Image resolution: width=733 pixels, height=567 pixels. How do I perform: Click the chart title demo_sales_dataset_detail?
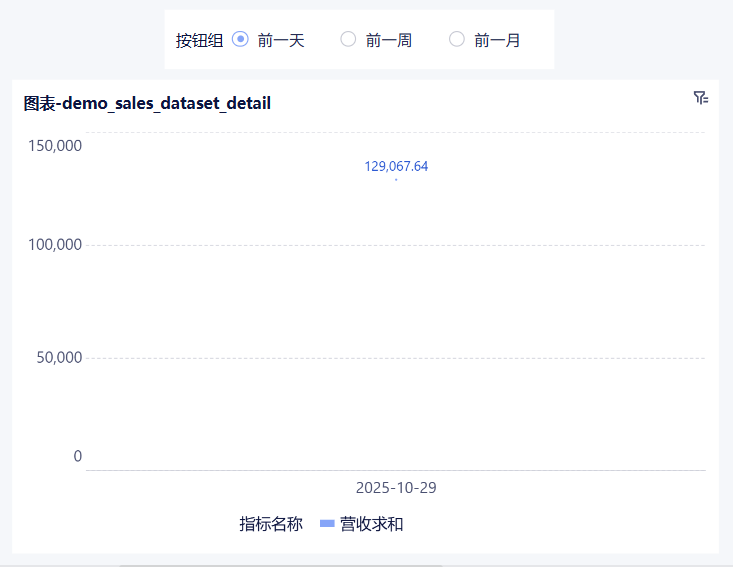click(x=147, y=103)
